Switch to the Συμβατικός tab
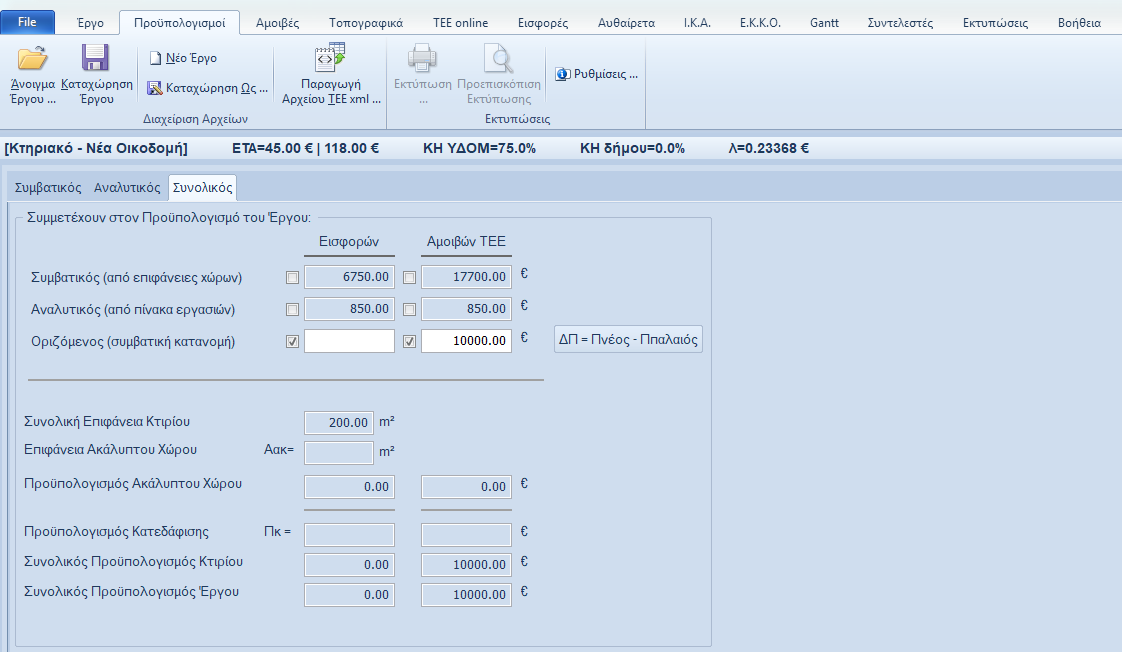 [x=48, y=187]
